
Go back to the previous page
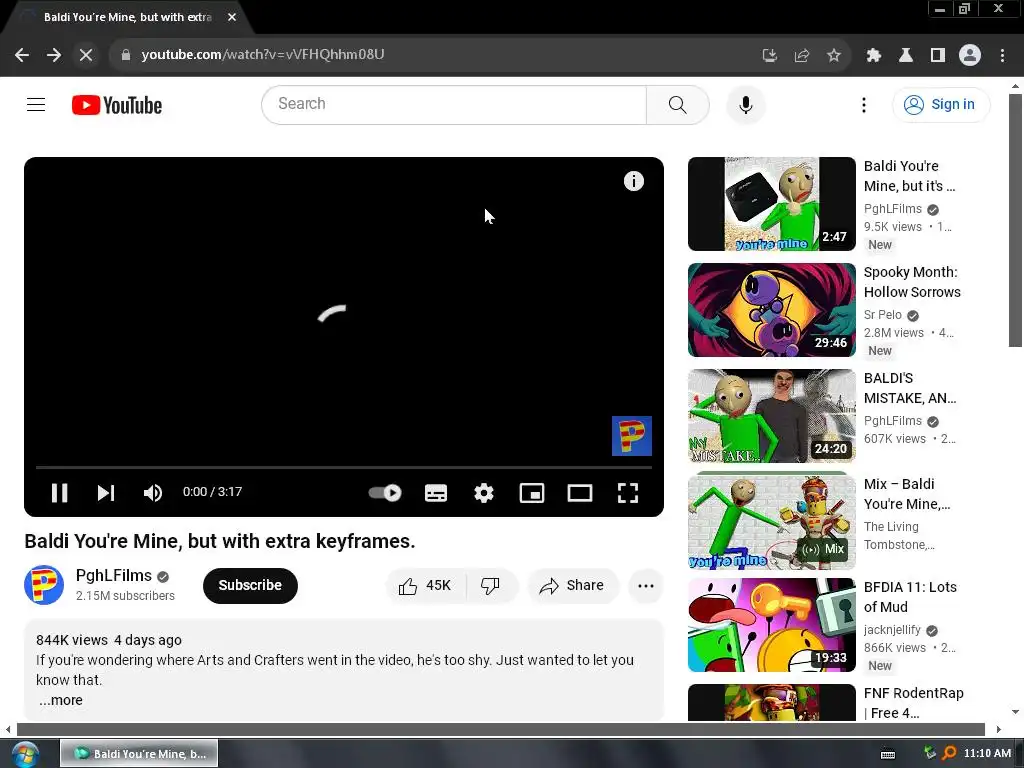click(x=22, y=55)
